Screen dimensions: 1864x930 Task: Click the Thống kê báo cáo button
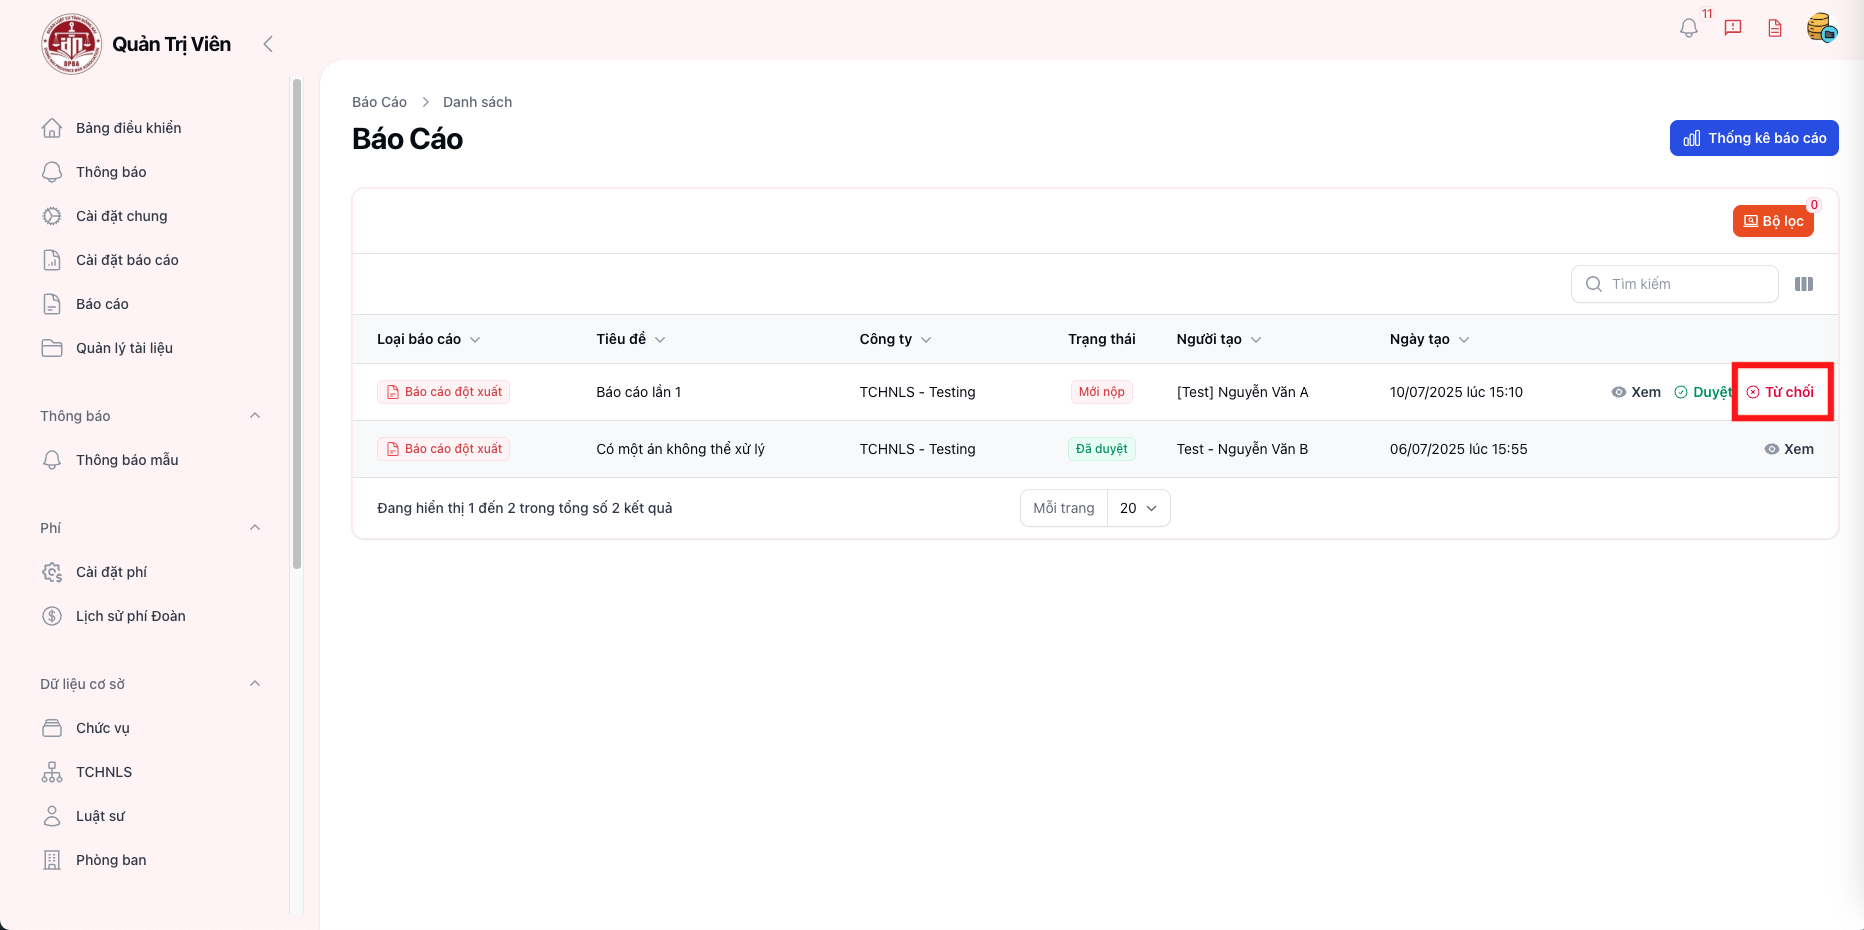pyautogui.click(x=1754, y=138)
